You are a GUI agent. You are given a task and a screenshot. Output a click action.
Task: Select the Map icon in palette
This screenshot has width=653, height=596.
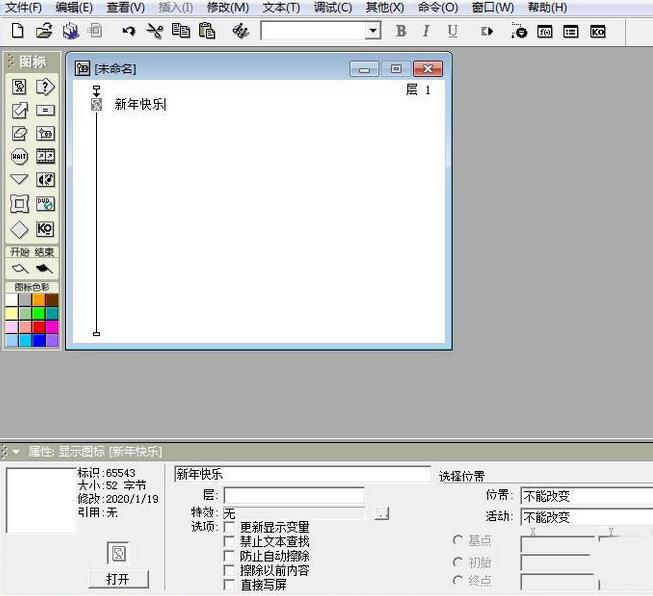[x=45, y=134]
